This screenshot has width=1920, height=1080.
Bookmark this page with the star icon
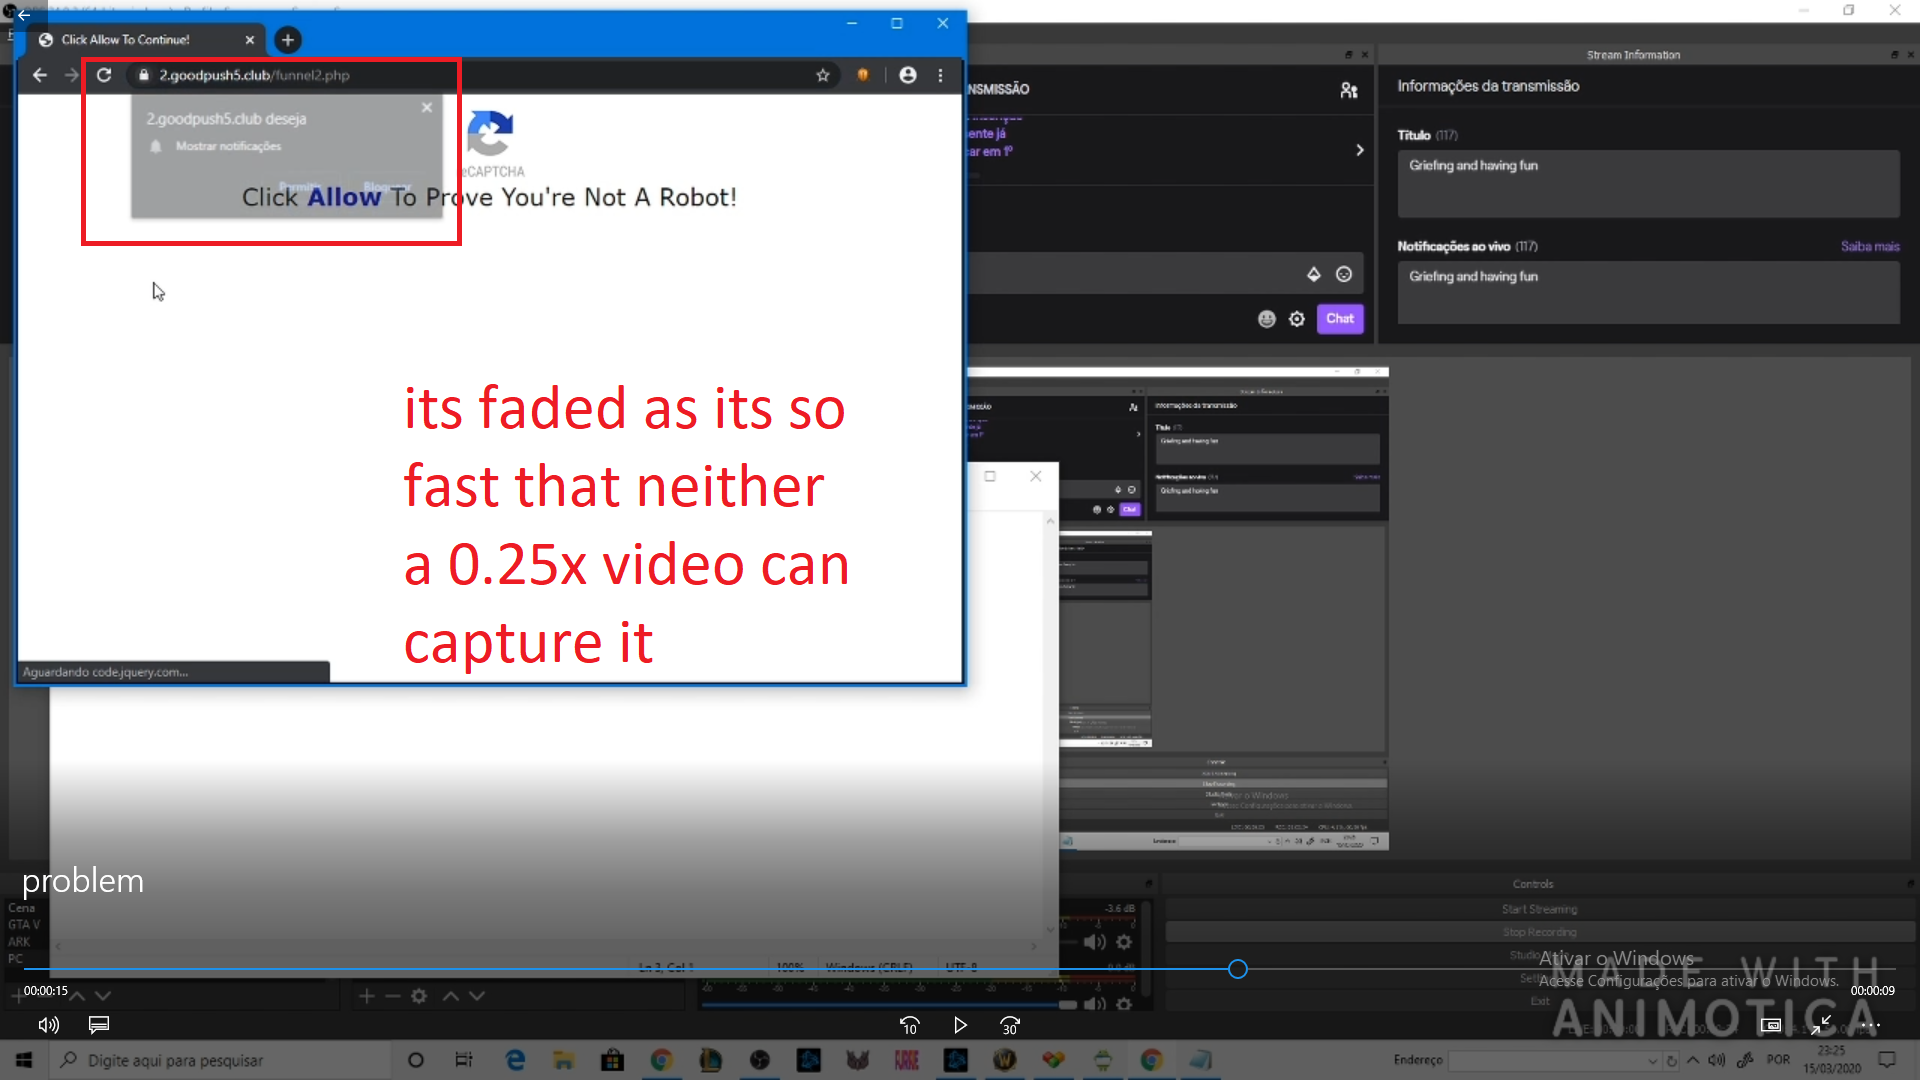(823, 75)
